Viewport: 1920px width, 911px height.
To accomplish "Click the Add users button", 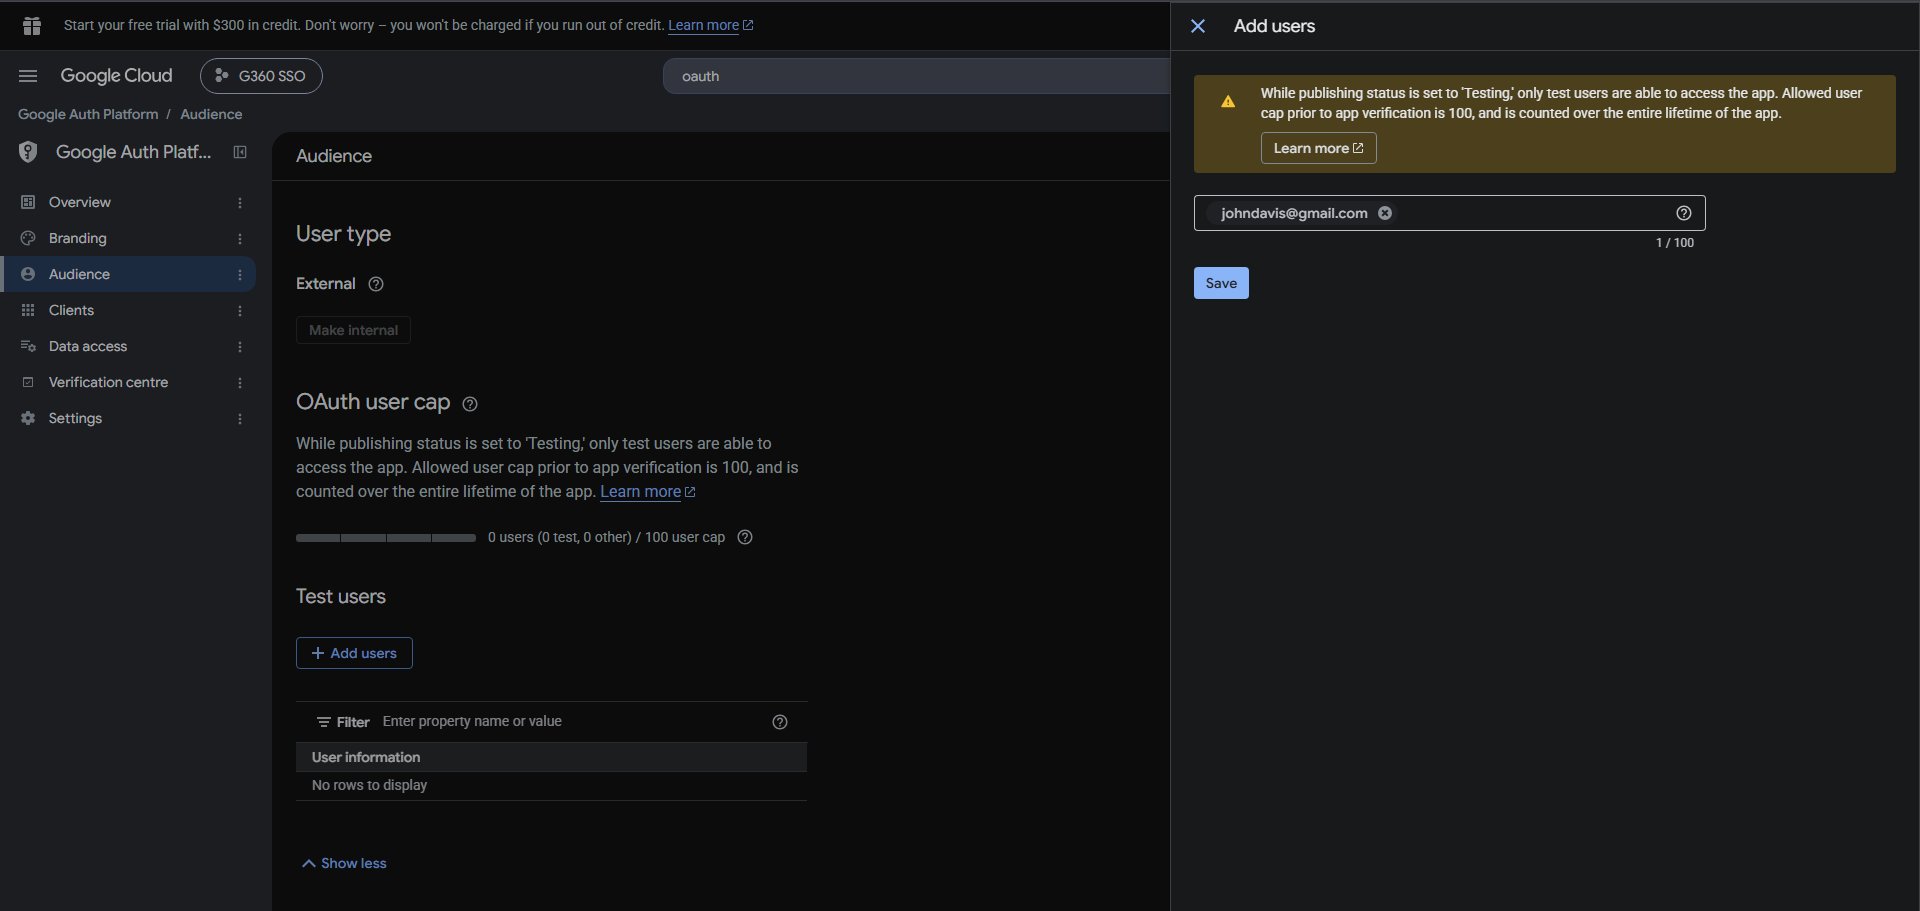I will point(354,653).
